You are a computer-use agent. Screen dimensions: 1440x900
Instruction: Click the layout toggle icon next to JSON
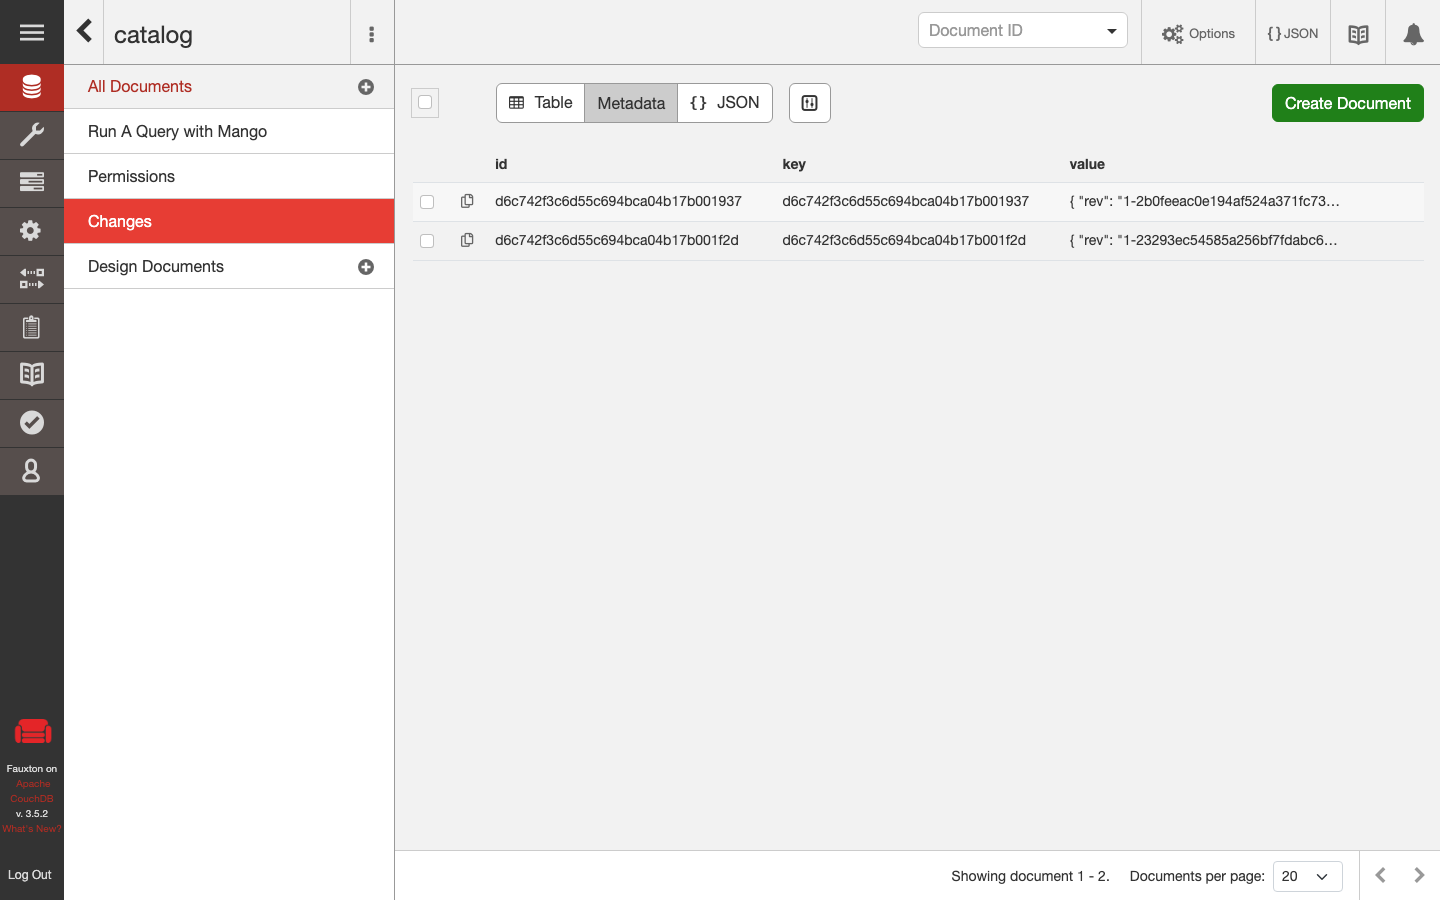pyautogui.click(x=810, y=103)
